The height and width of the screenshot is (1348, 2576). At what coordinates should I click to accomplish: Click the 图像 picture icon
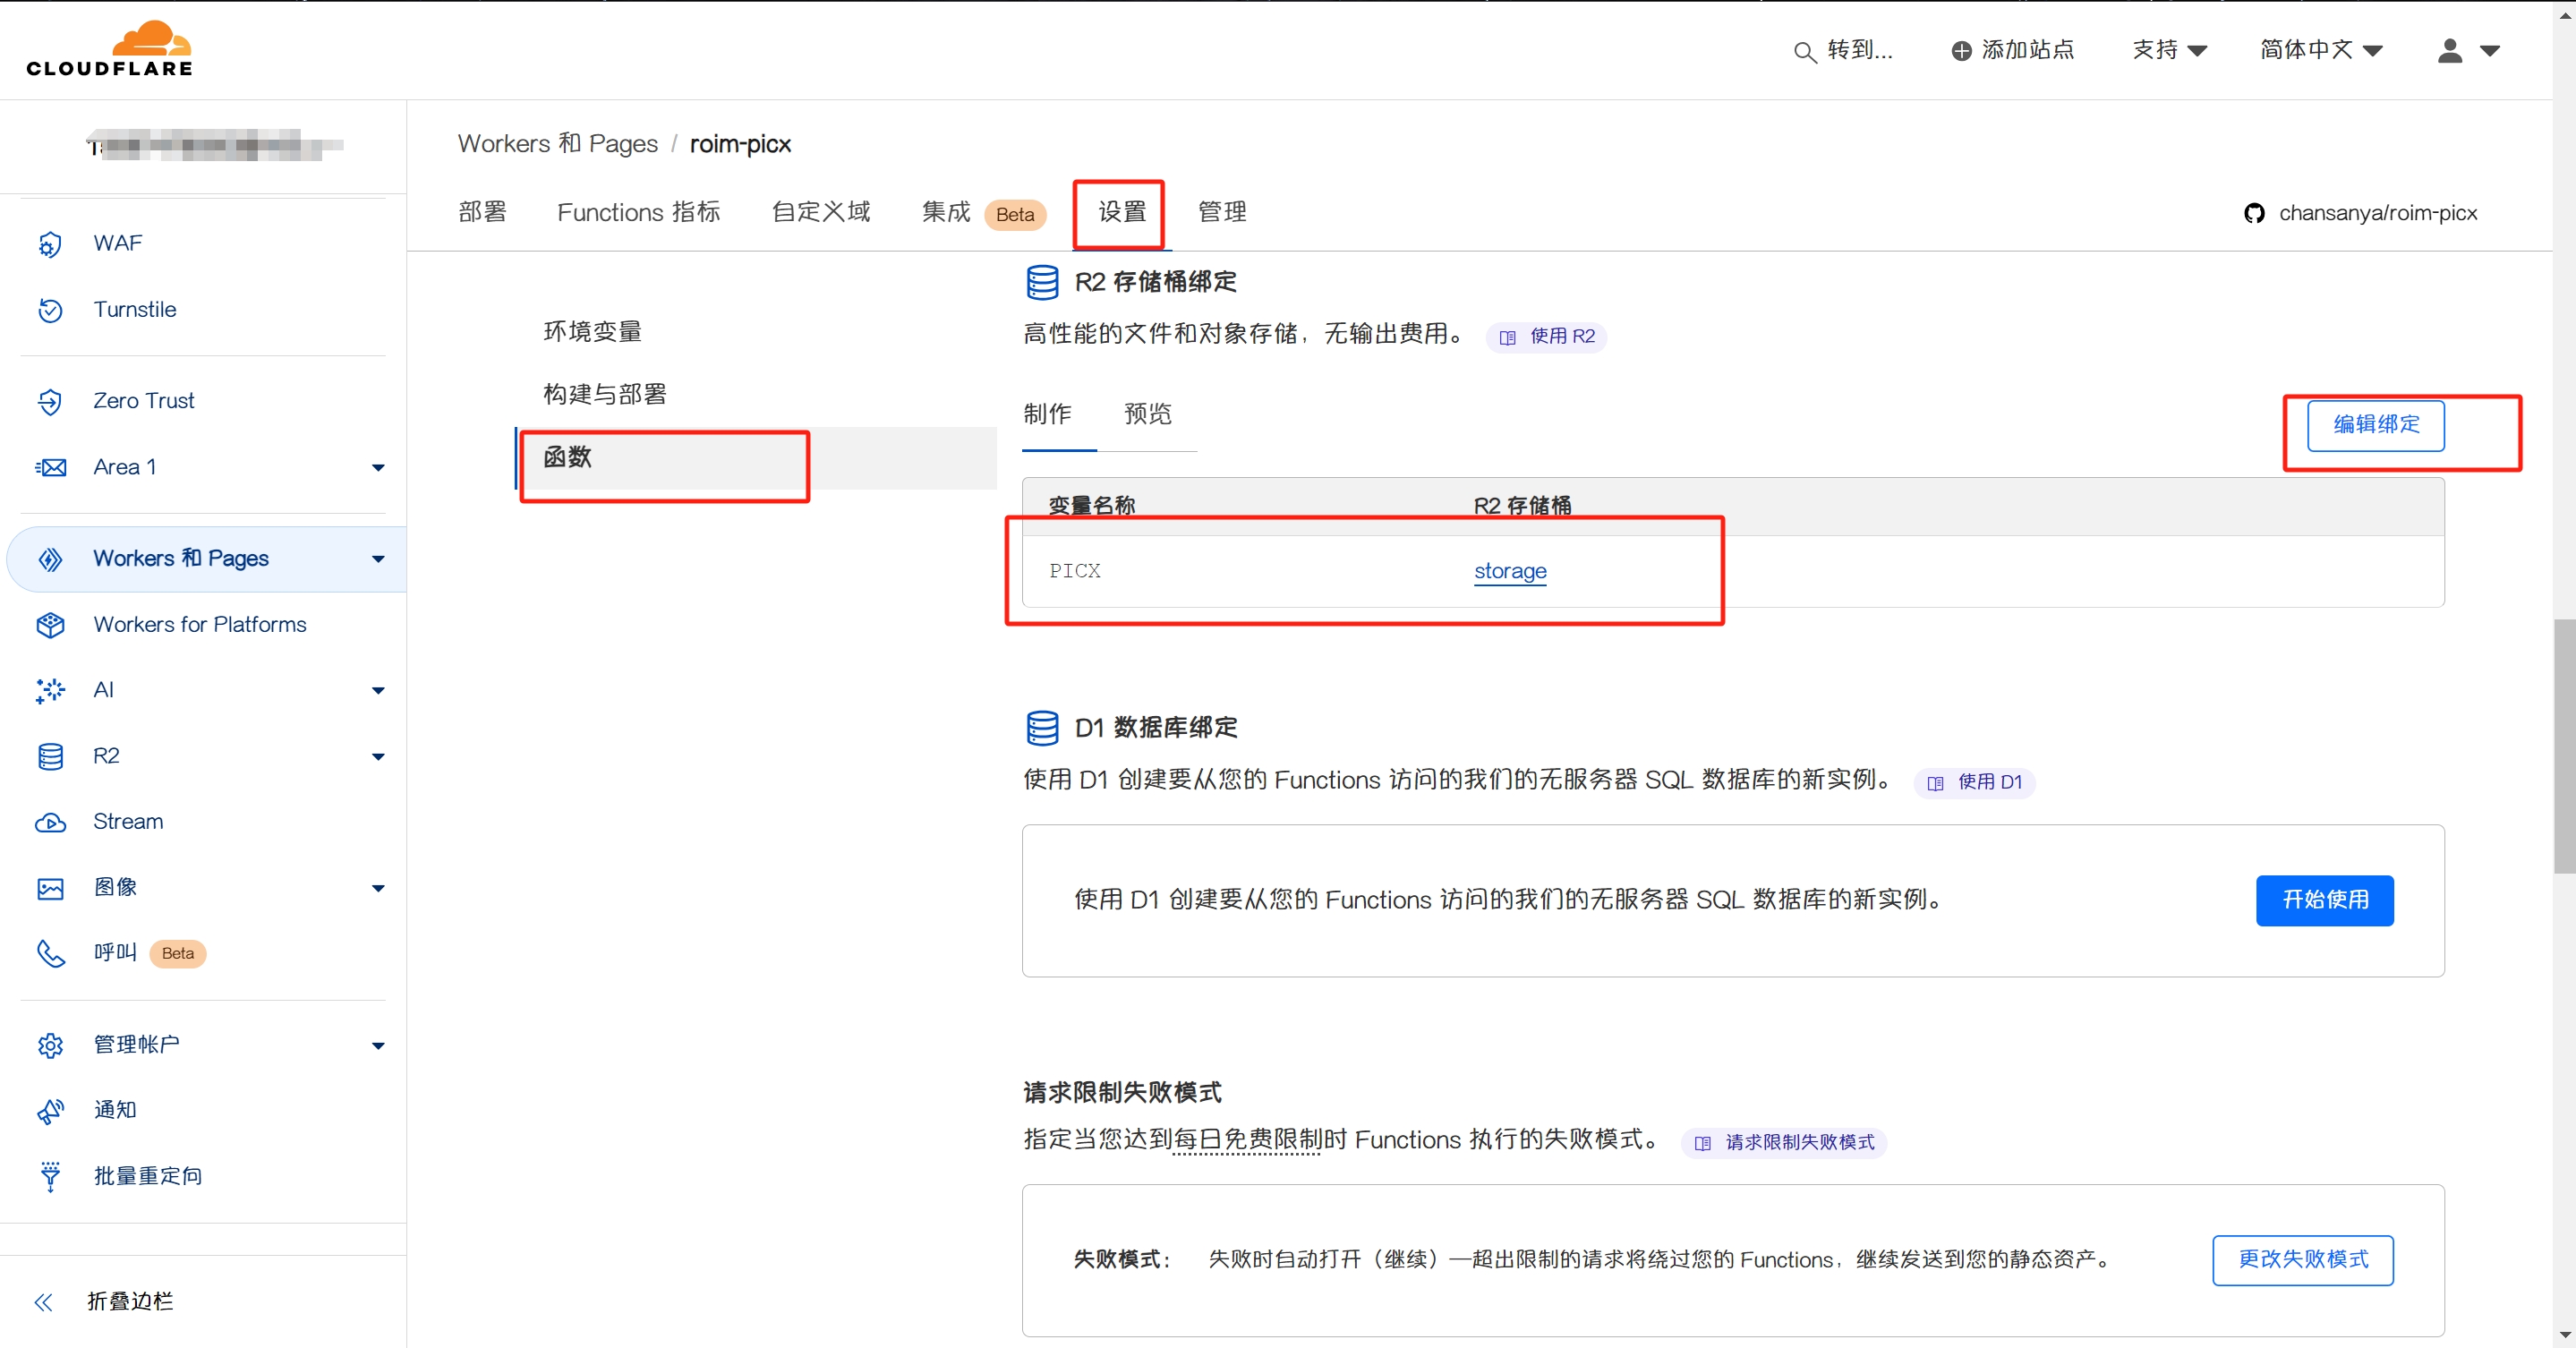pyautogui.click(x=50, y=888)
